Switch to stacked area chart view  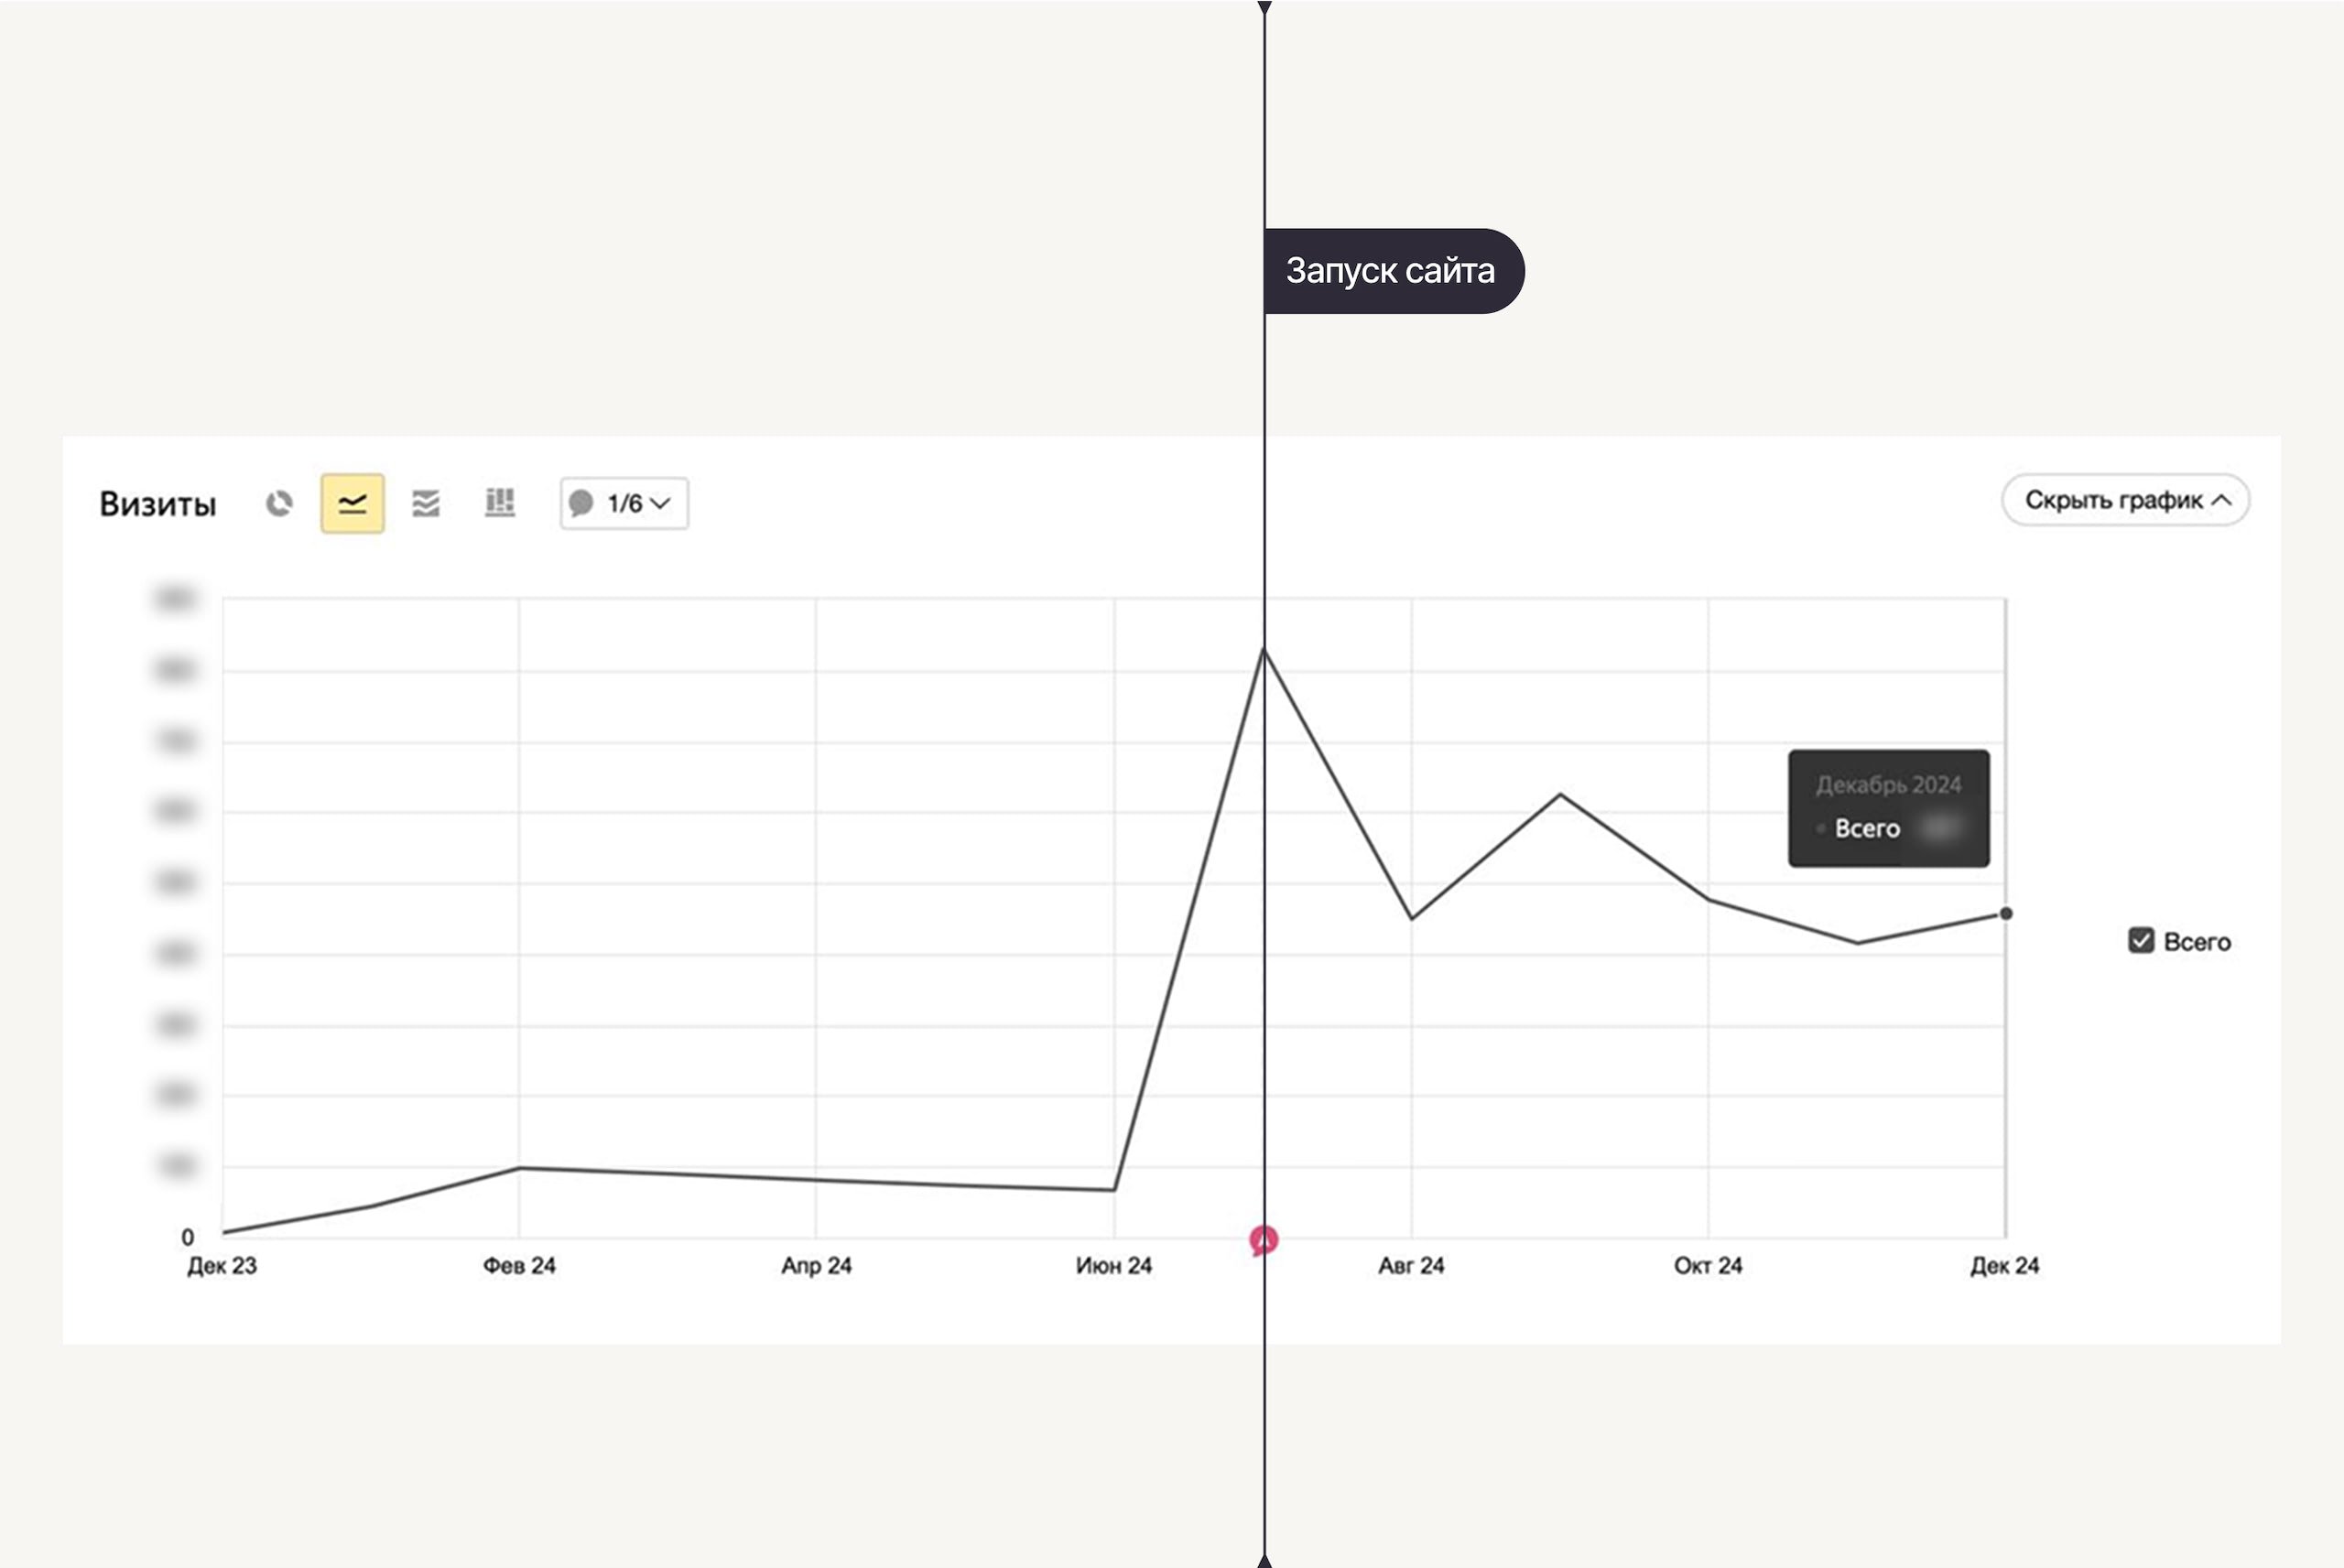[426, 503]
